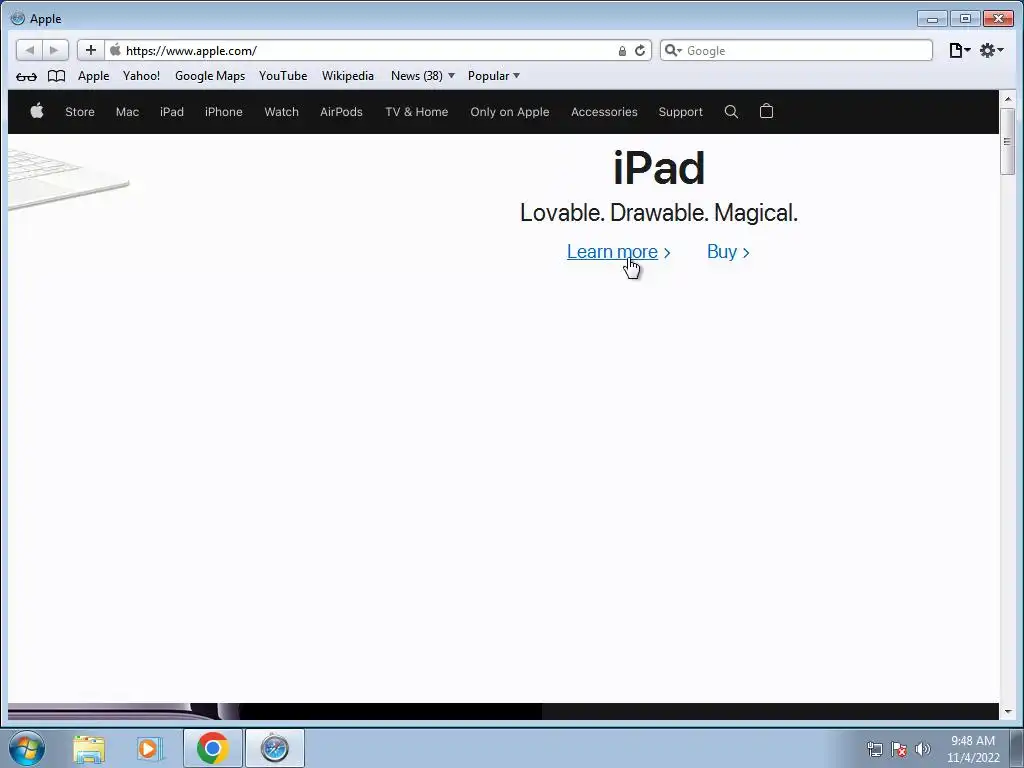Select the Safari compass icon in taskbar
The width and height of the screenshot is (1024, 768).
(x=274, y=748)
